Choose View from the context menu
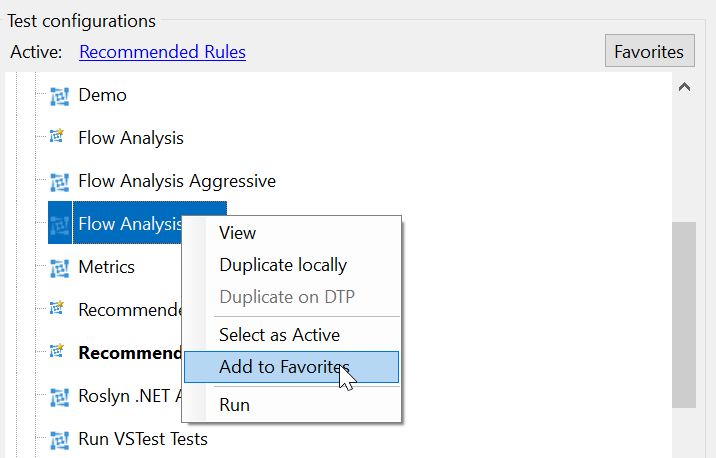 237,233
